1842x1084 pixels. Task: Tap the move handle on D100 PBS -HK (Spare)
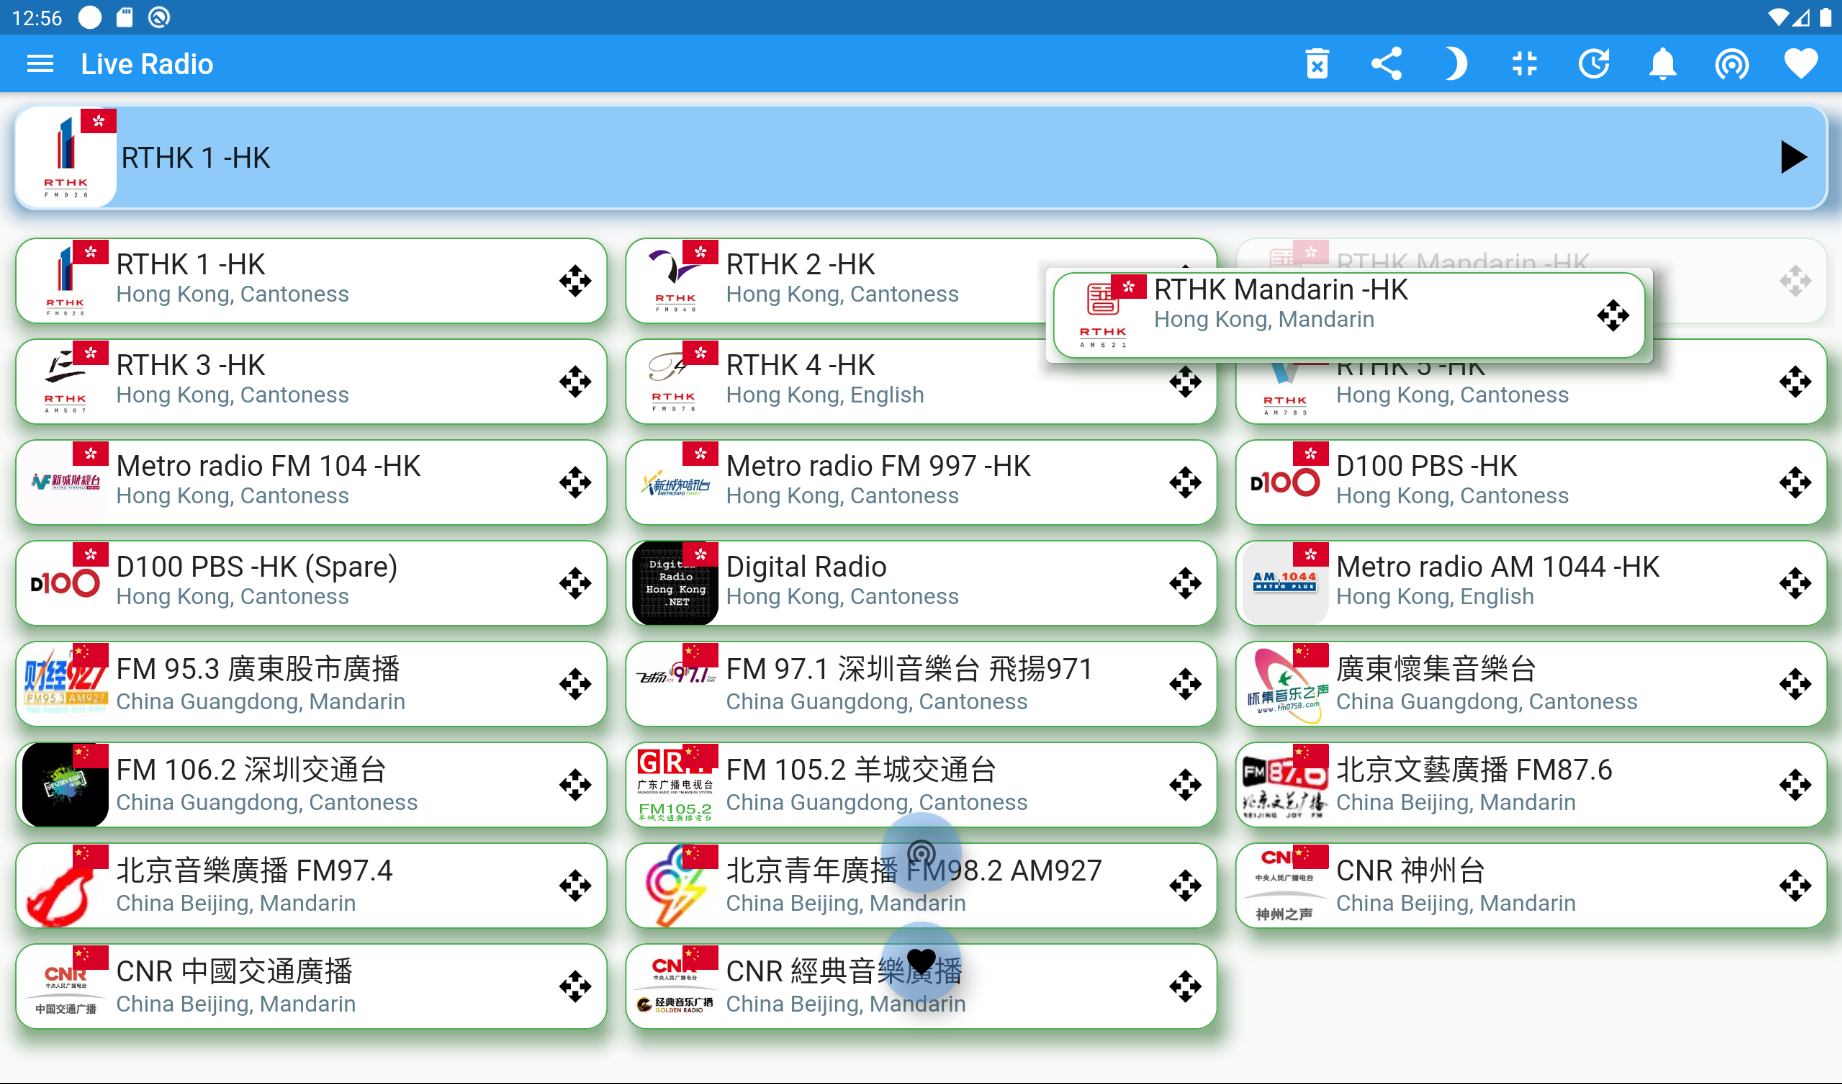click(575, 584)
